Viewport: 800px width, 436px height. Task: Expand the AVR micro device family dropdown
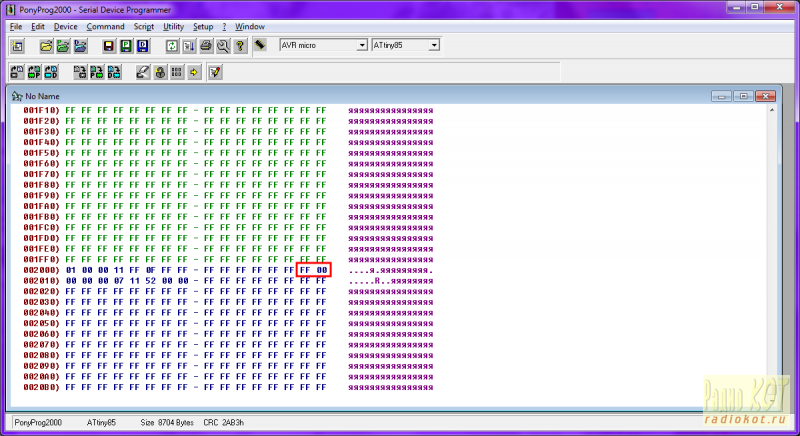pyautogui.click(x=361, y=45)
